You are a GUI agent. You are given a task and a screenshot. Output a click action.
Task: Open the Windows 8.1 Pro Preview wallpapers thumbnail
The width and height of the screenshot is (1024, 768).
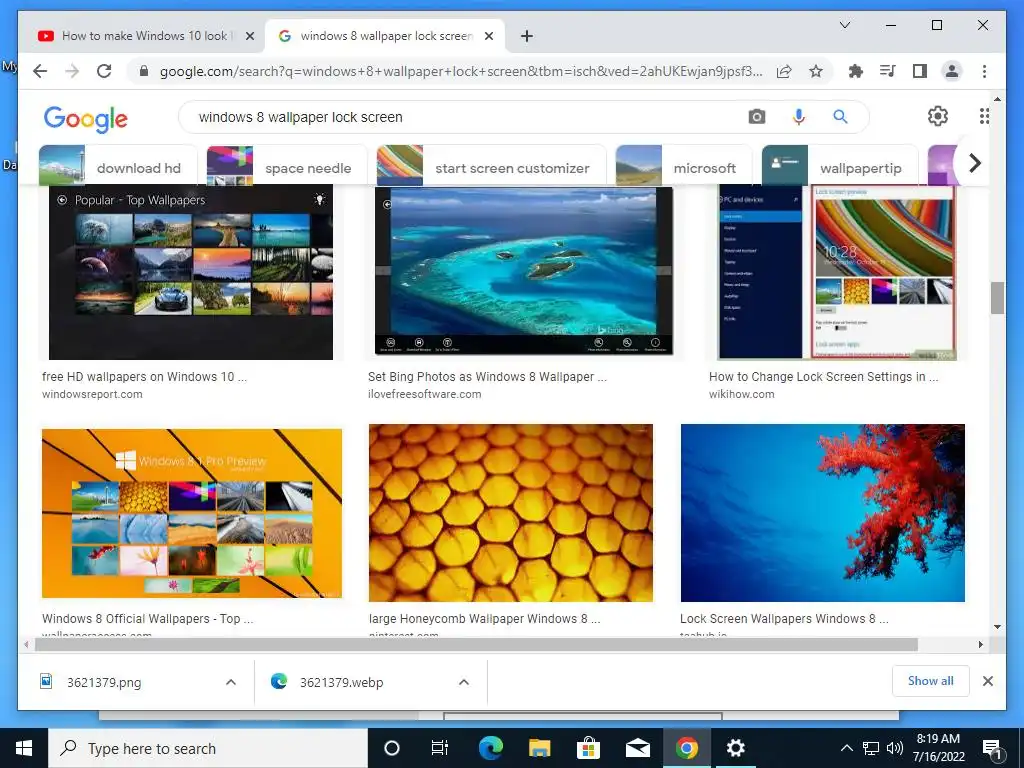(x=191, y=513)
